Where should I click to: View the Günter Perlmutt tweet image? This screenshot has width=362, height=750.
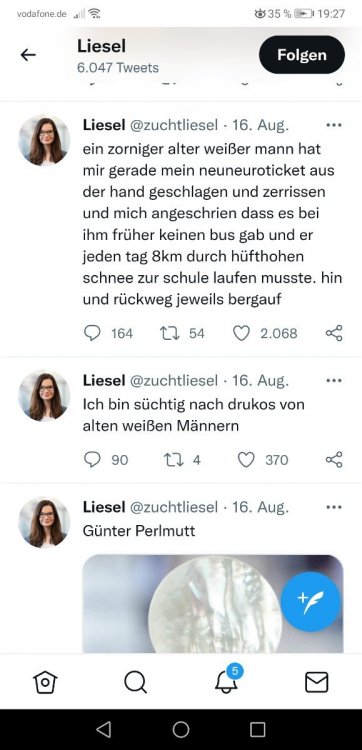213,604
